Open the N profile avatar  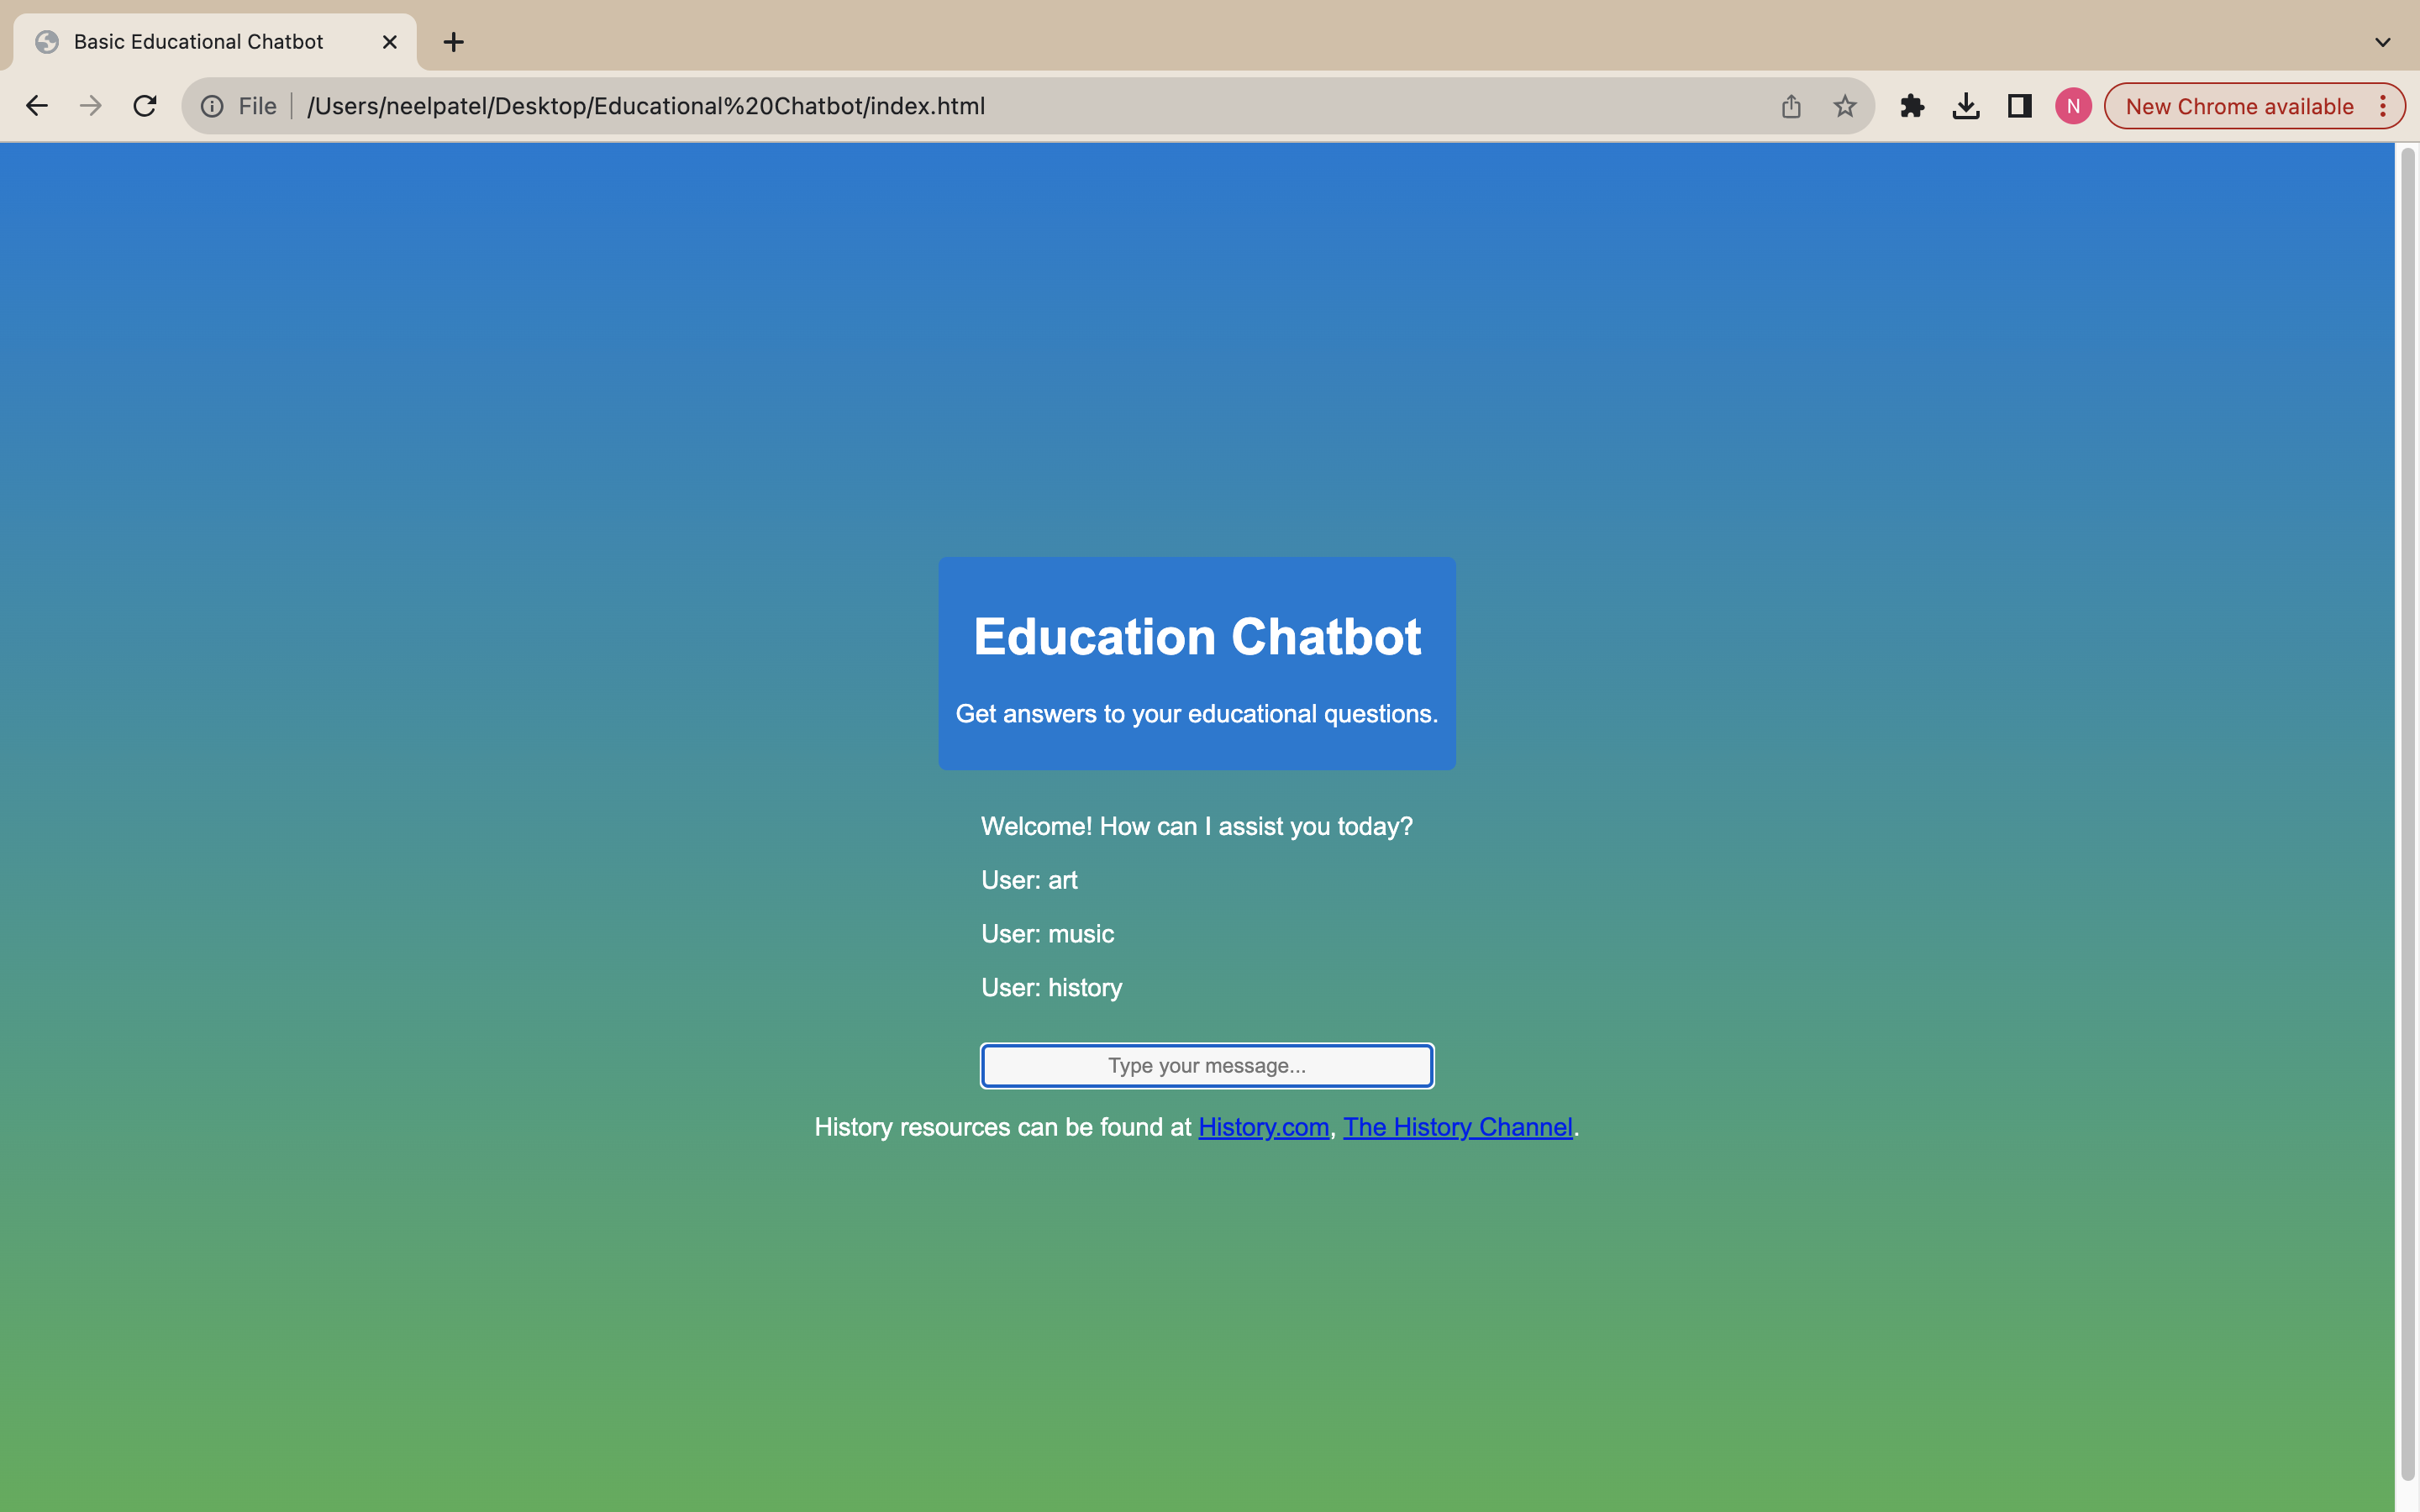(2071, 105)
